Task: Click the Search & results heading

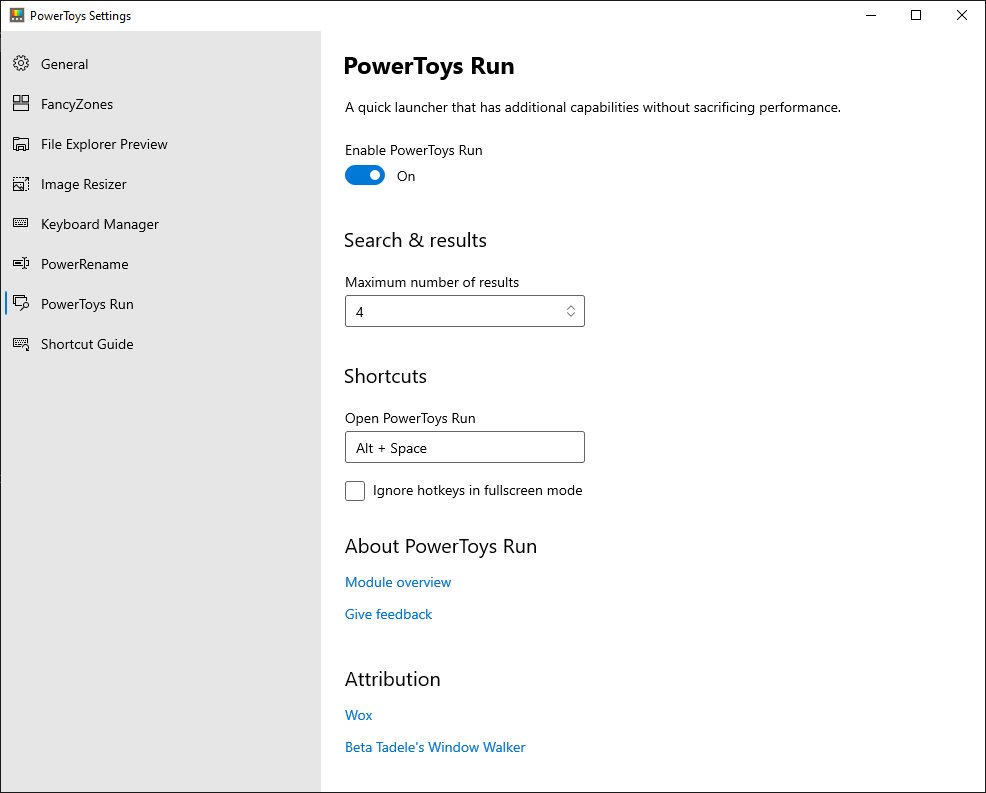Action: coord(415,240)
